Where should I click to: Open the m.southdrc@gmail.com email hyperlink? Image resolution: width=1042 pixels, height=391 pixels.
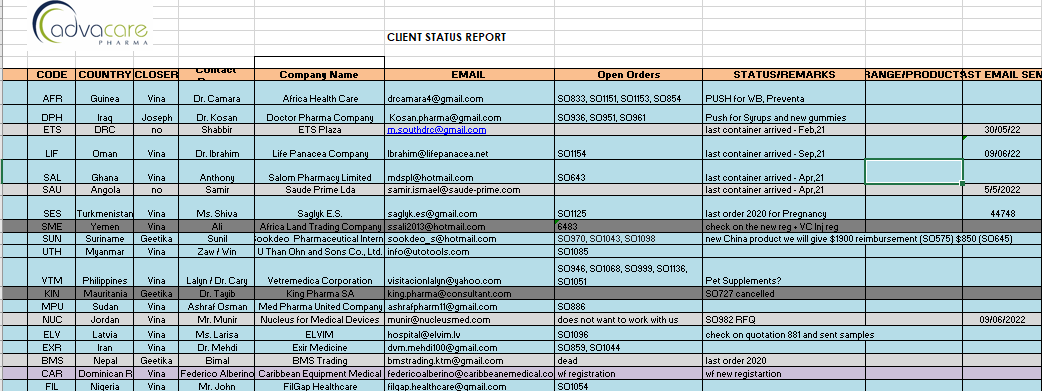[437, 130]
